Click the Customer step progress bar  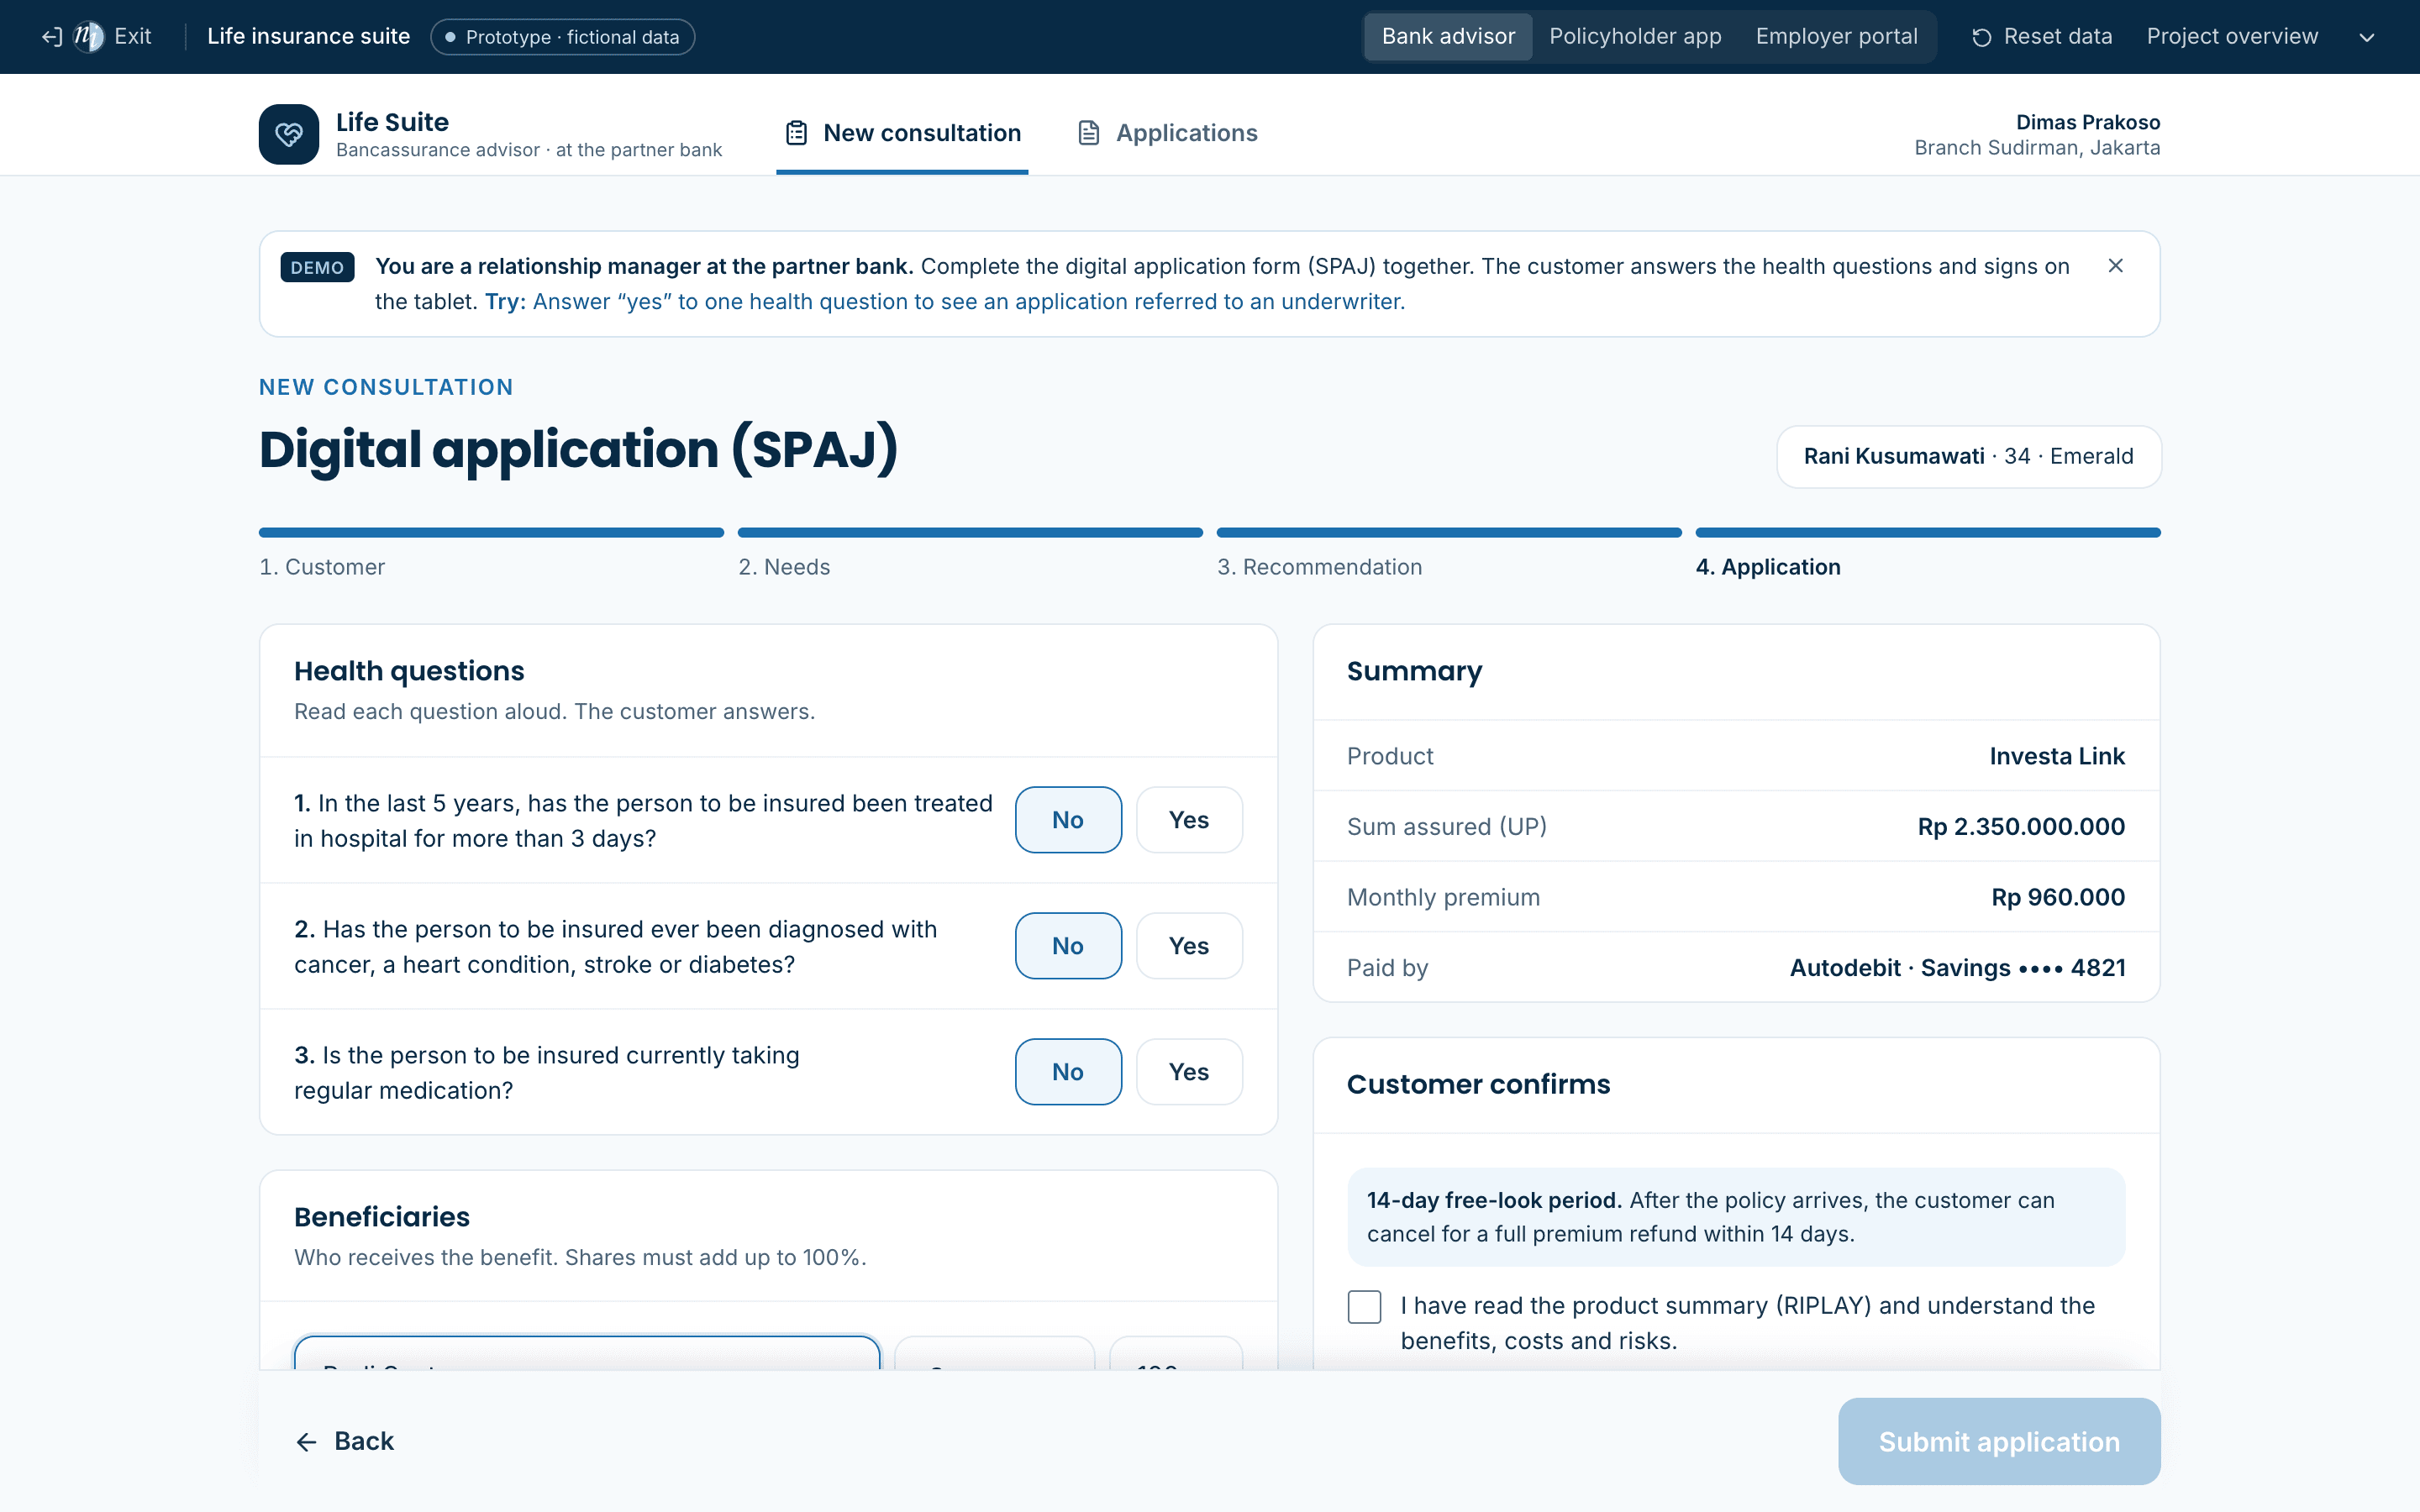(x=491, y=533)
